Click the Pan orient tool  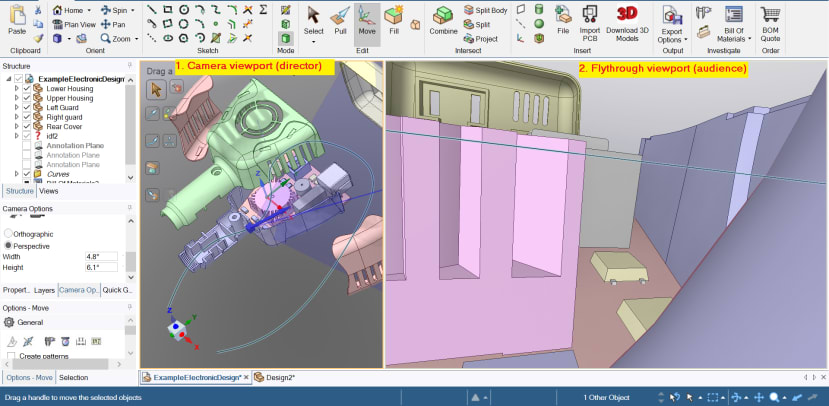113,24
